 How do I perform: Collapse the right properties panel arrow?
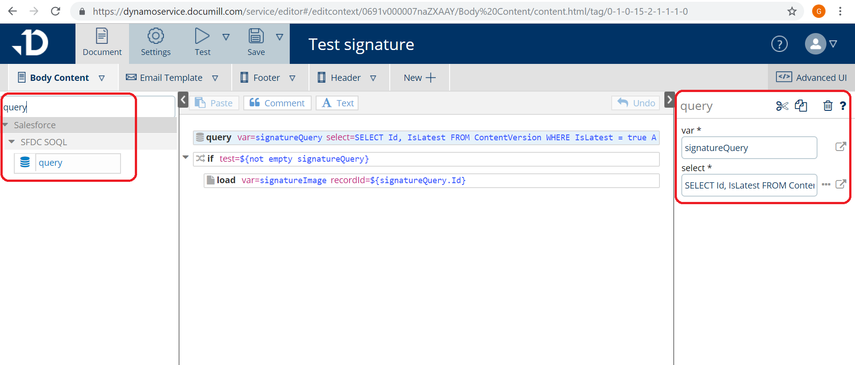669,100
